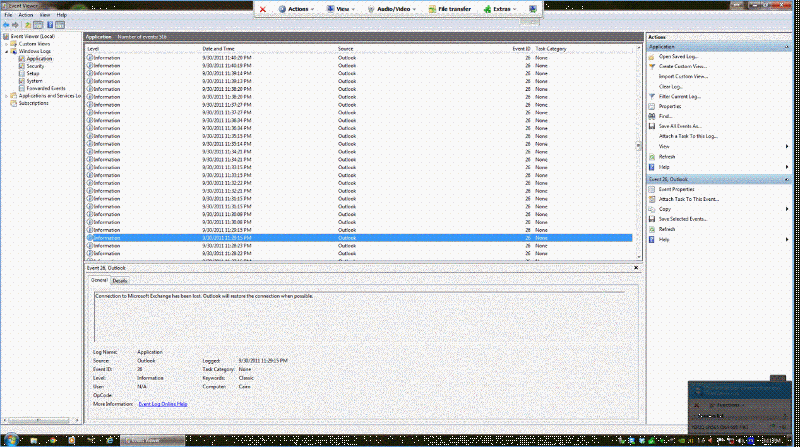Click the Chrome icon in taskbar

pyautogui.click(x=53, y=440)
